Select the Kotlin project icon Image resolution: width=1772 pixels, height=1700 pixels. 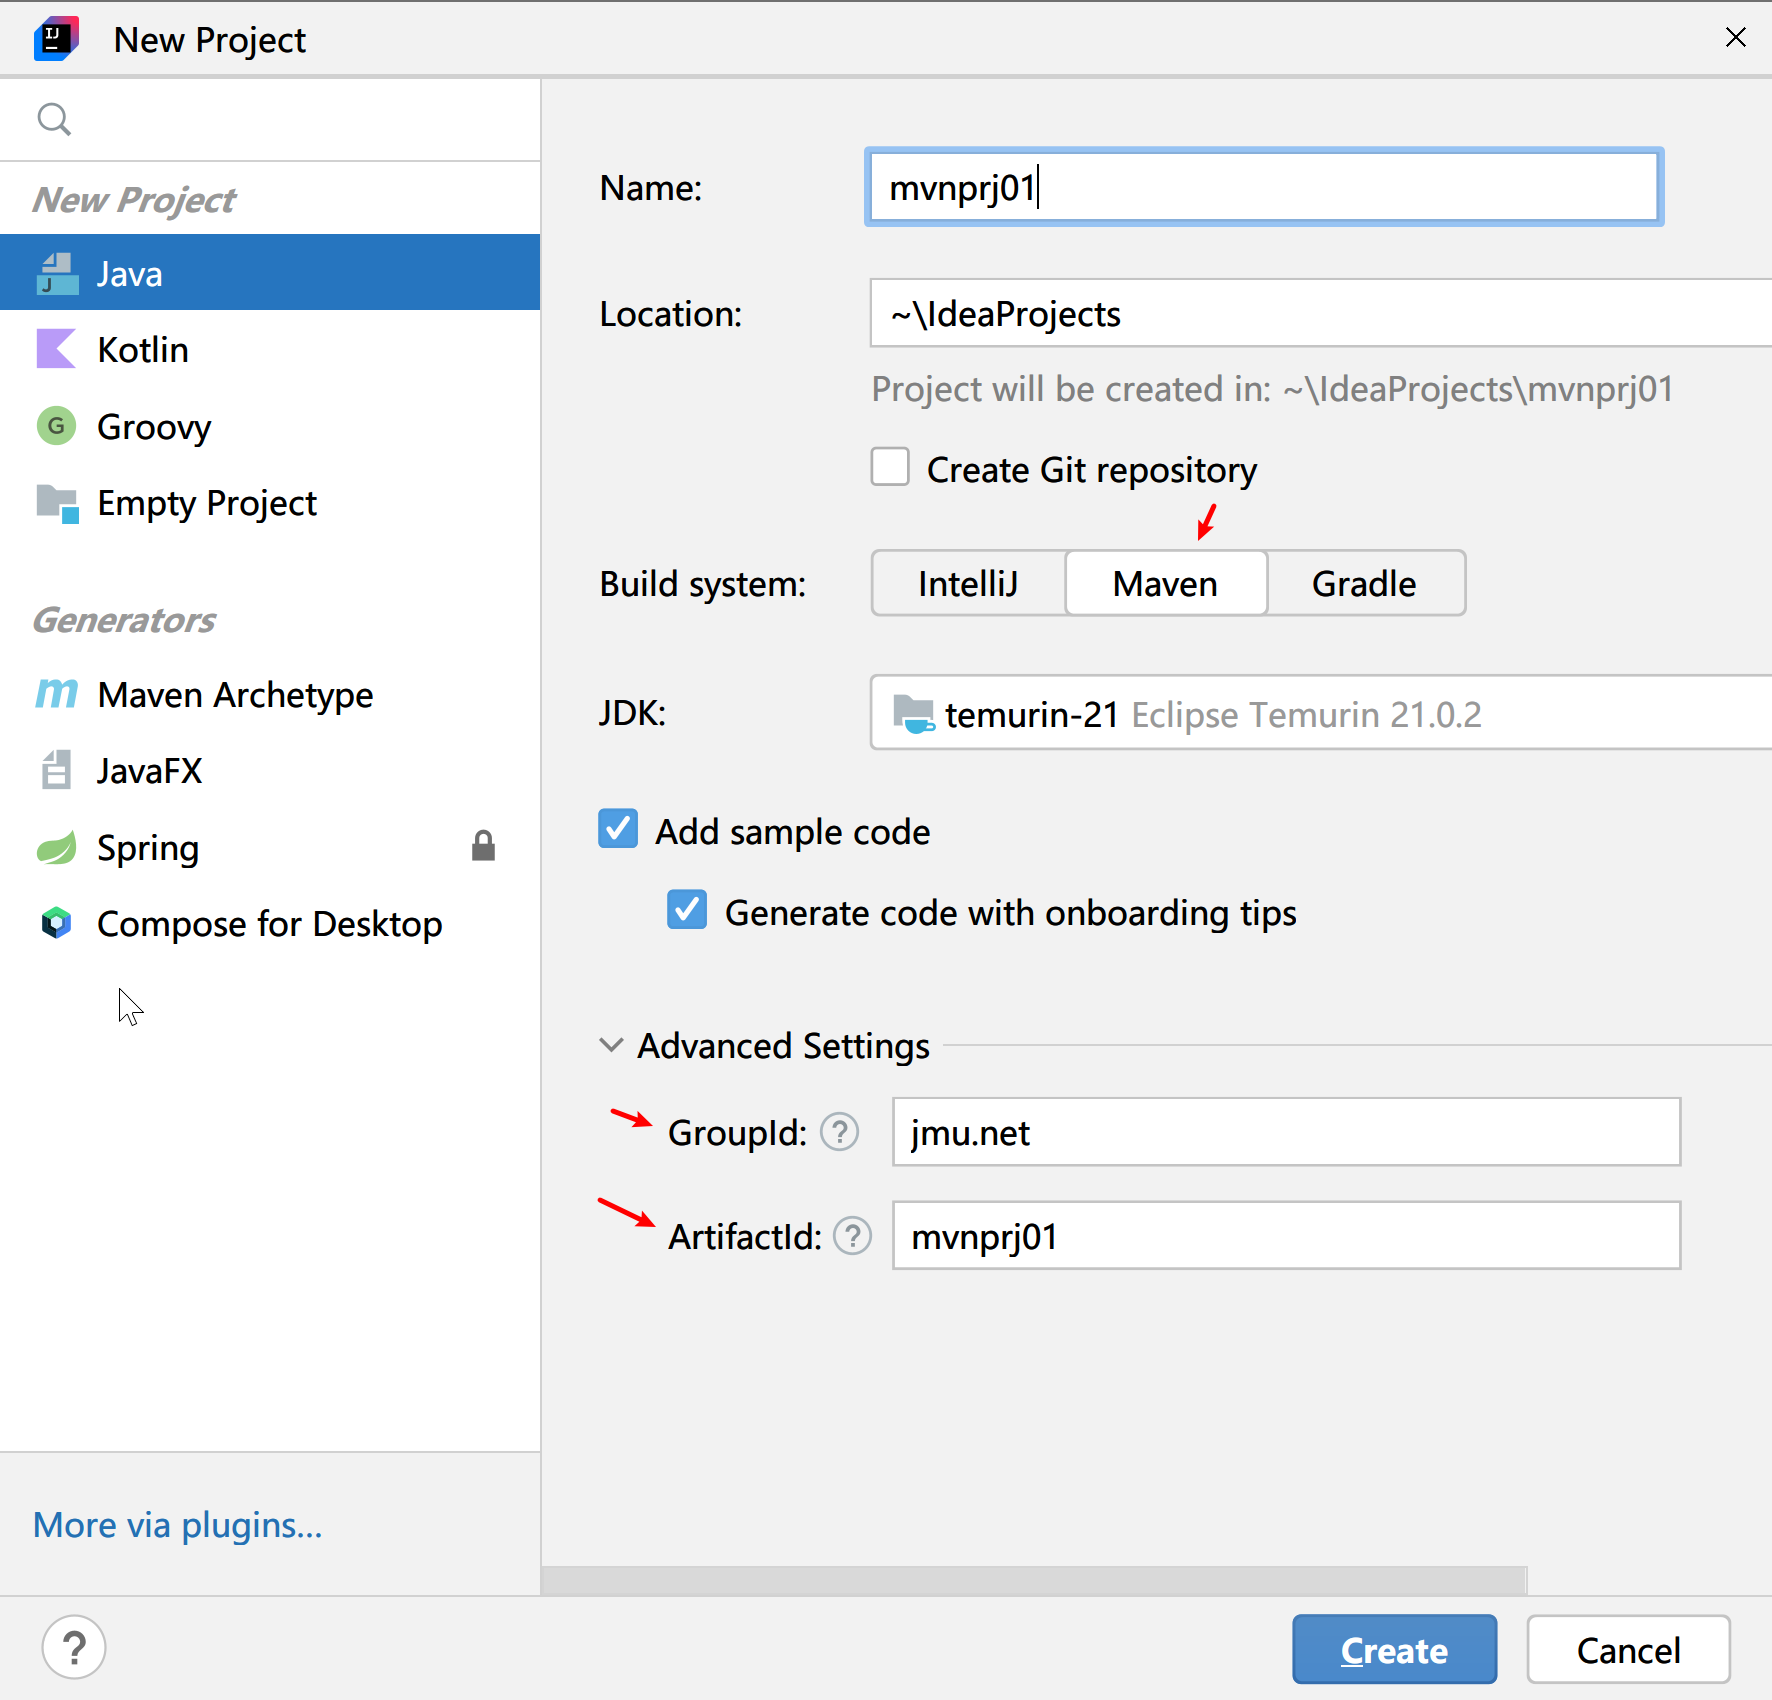click(x=56, y=350)
